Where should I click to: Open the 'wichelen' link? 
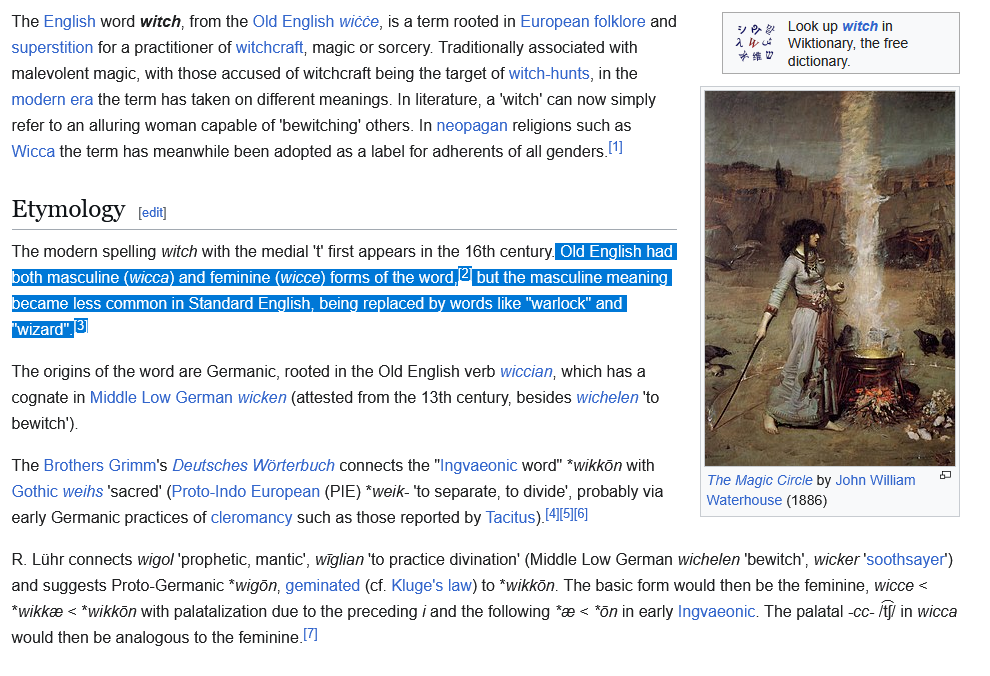pos(607,397)
